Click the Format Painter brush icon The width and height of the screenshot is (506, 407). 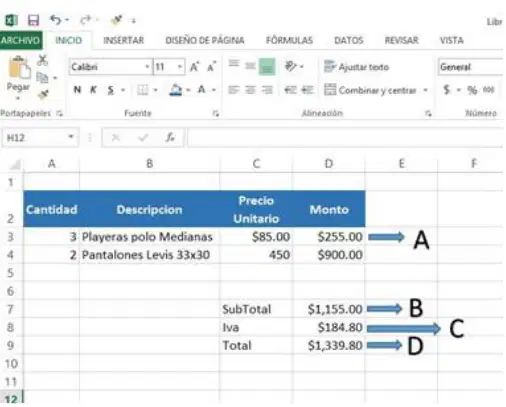click(43, 94)
